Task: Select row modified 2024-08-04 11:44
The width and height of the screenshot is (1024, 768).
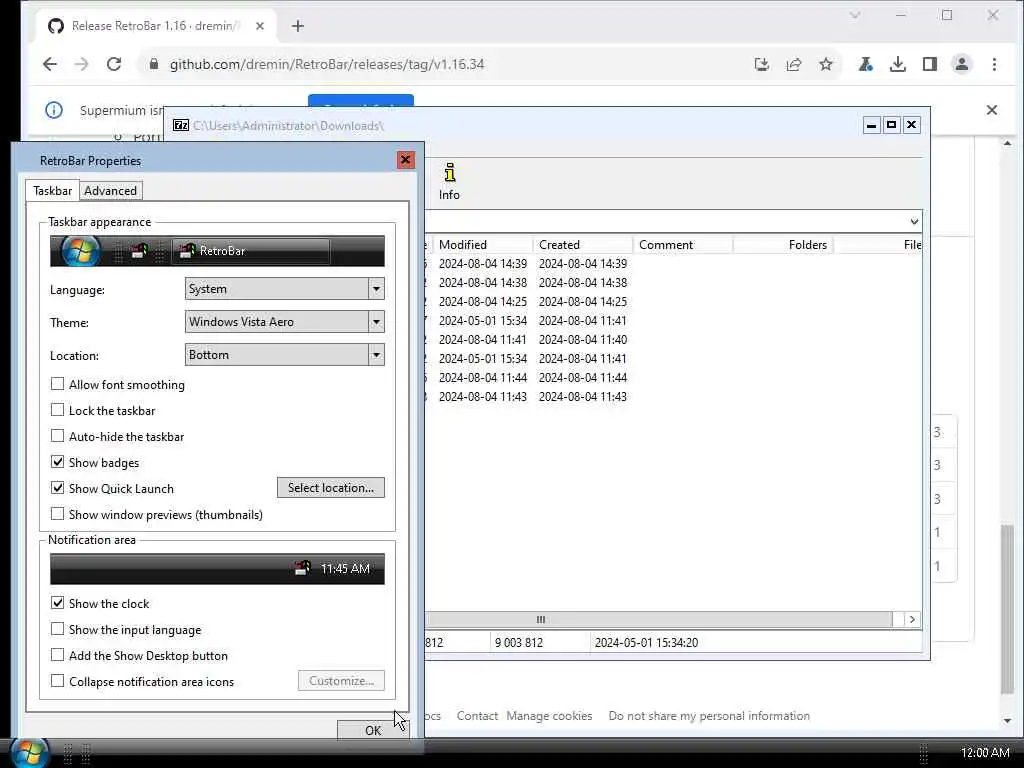Action: click(673, 377)
